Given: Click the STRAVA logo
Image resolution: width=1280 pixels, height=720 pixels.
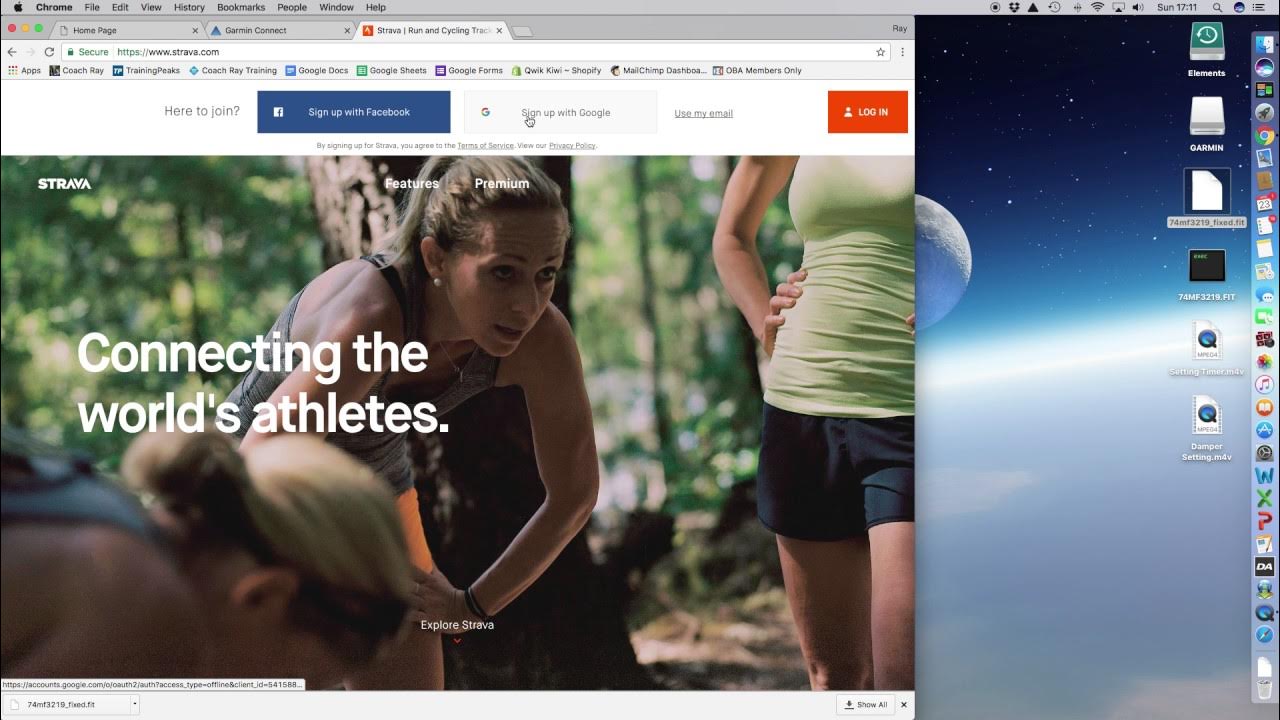Looking at the screenshot, I should click(64, 184).
